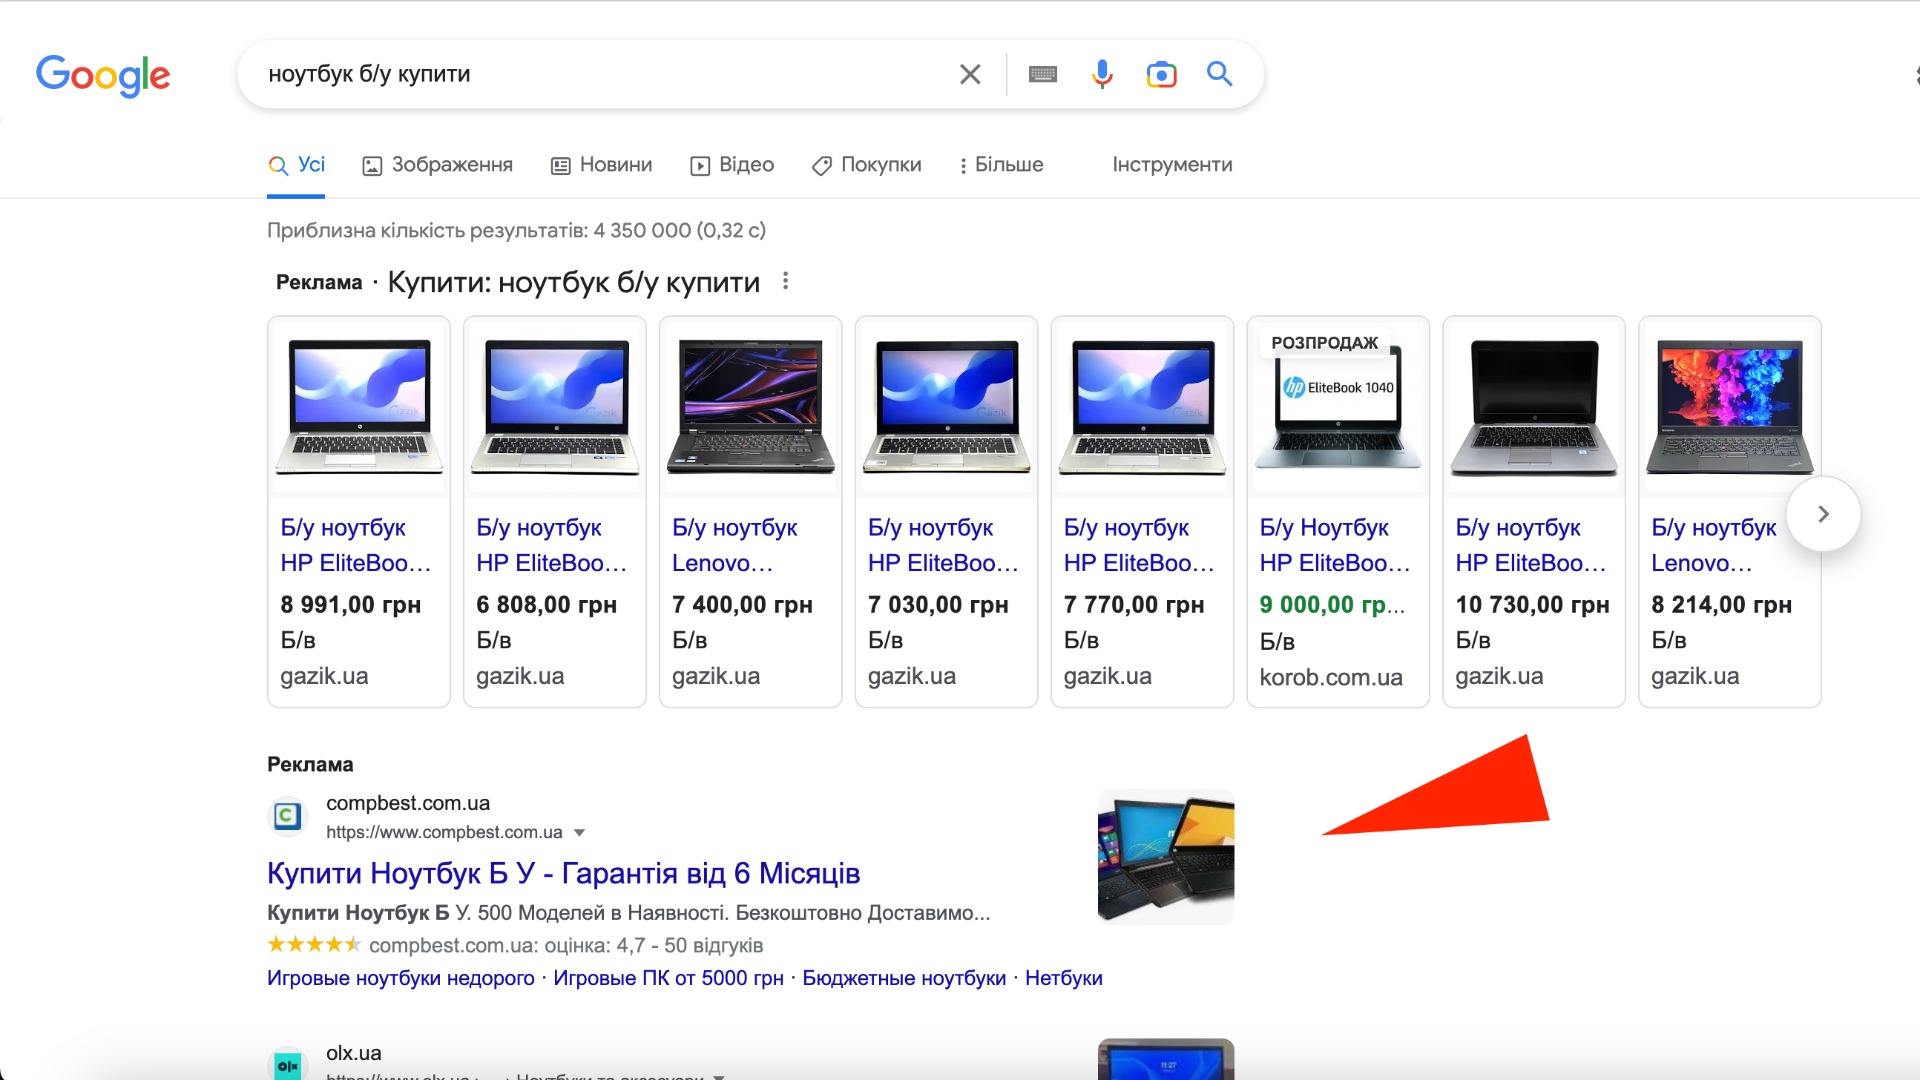Screen dimensions: 1920x1080
Task: Click the next arrow of the product carousel
Action: [x=1823, y=514]
